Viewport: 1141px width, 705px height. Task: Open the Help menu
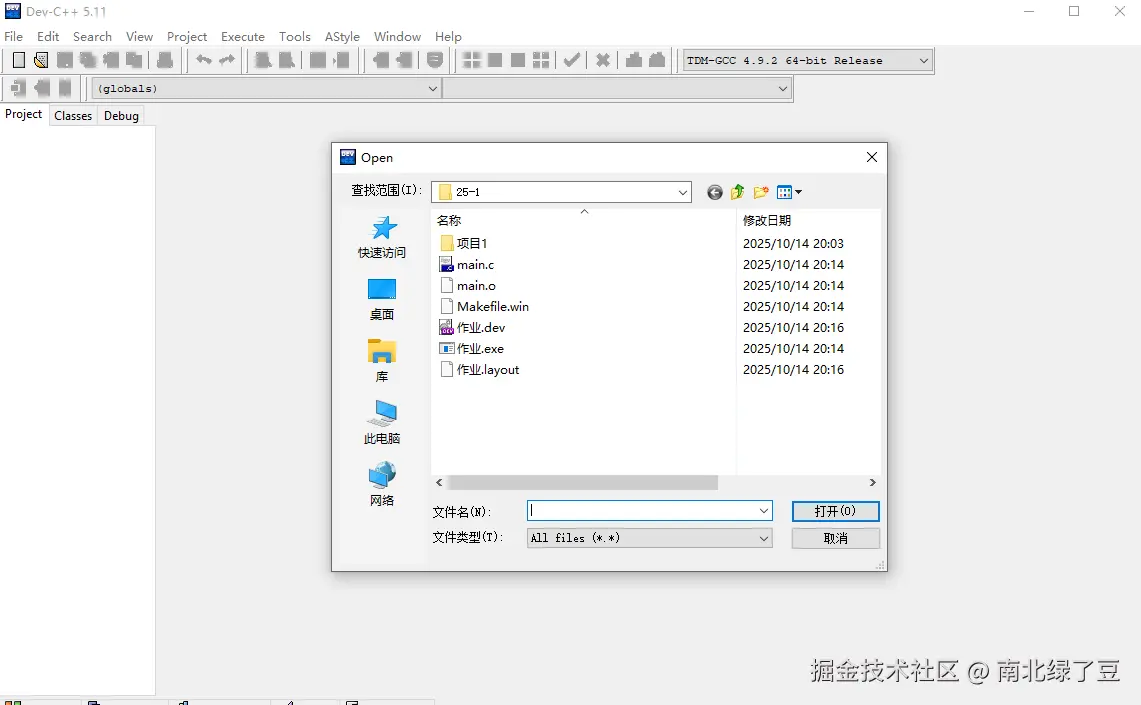(x=448, y=36)
